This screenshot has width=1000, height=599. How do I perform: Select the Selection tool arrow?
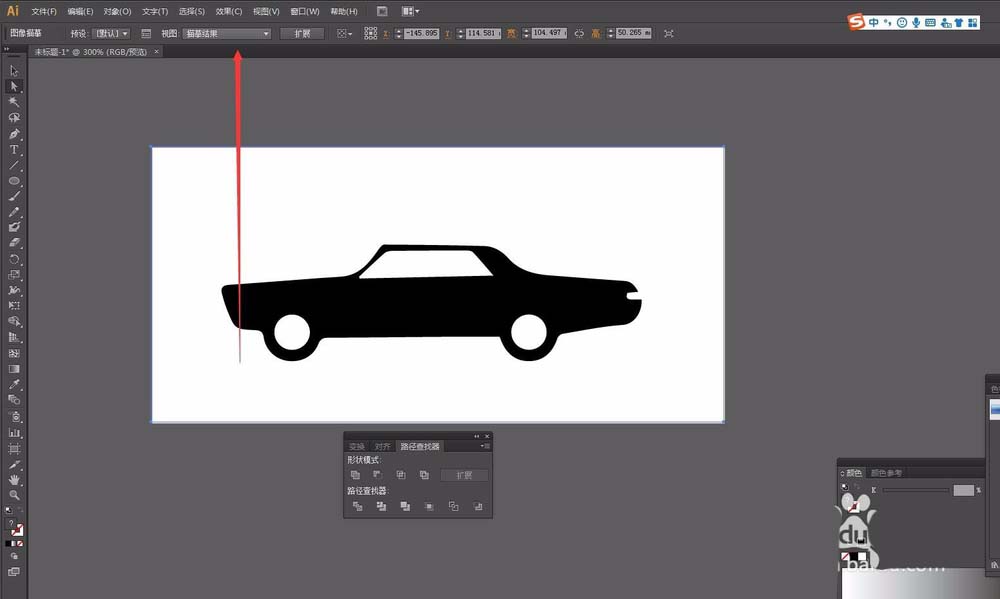coord(14,71)
